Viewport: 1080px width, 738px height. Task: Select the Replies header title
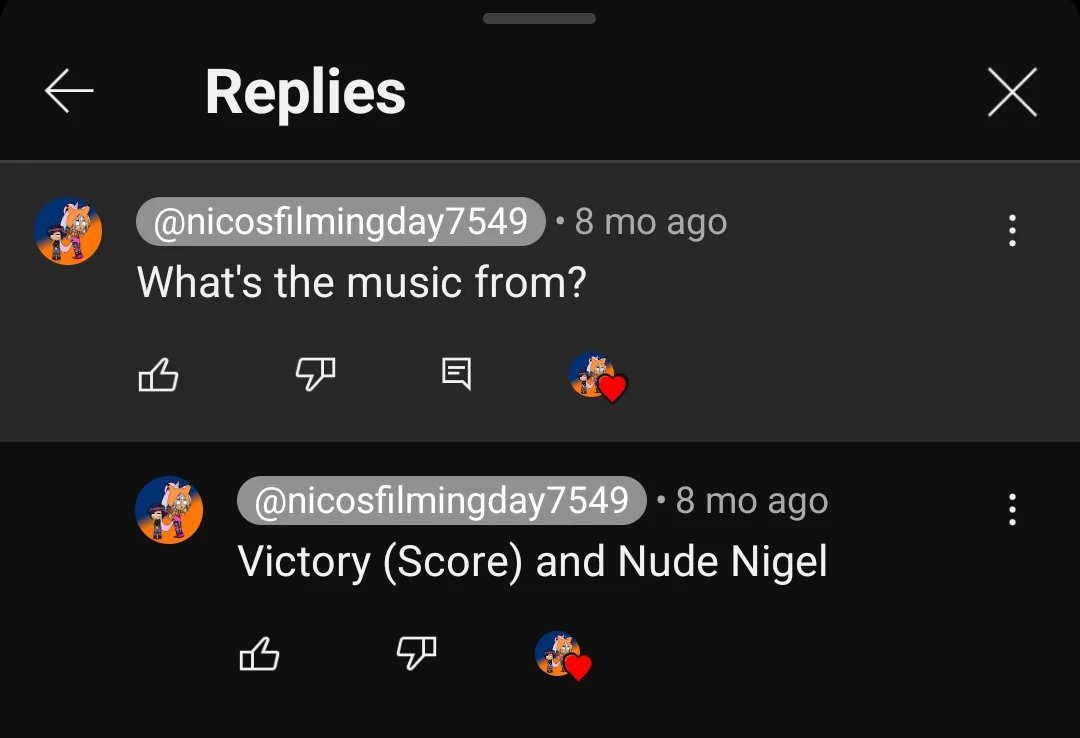click(x=304, y=91)
